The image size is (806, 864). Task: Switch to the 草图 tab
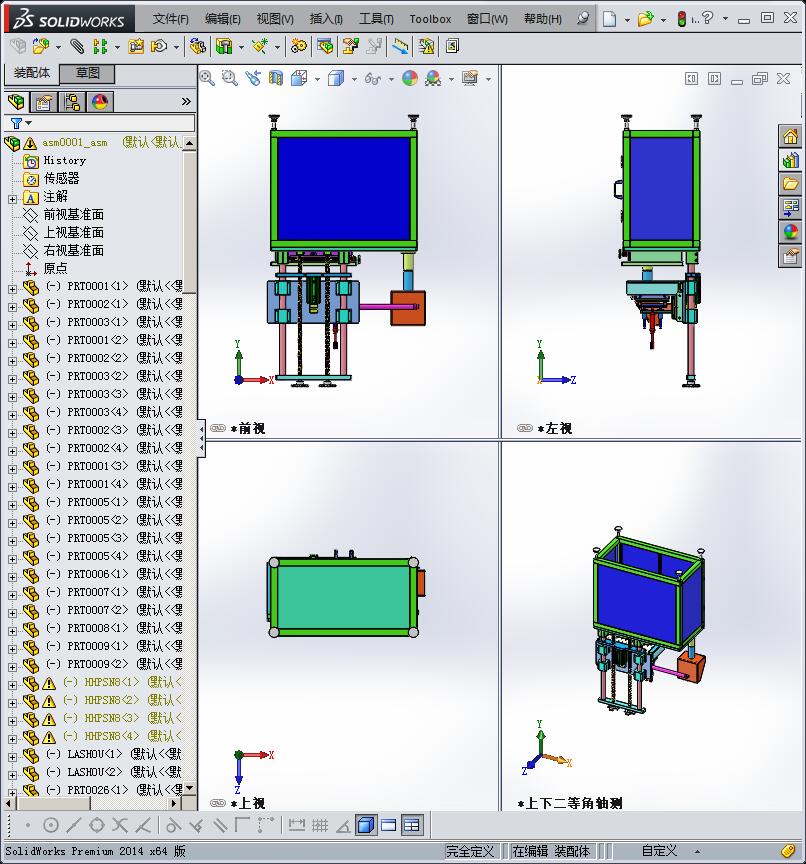point(87,73)
